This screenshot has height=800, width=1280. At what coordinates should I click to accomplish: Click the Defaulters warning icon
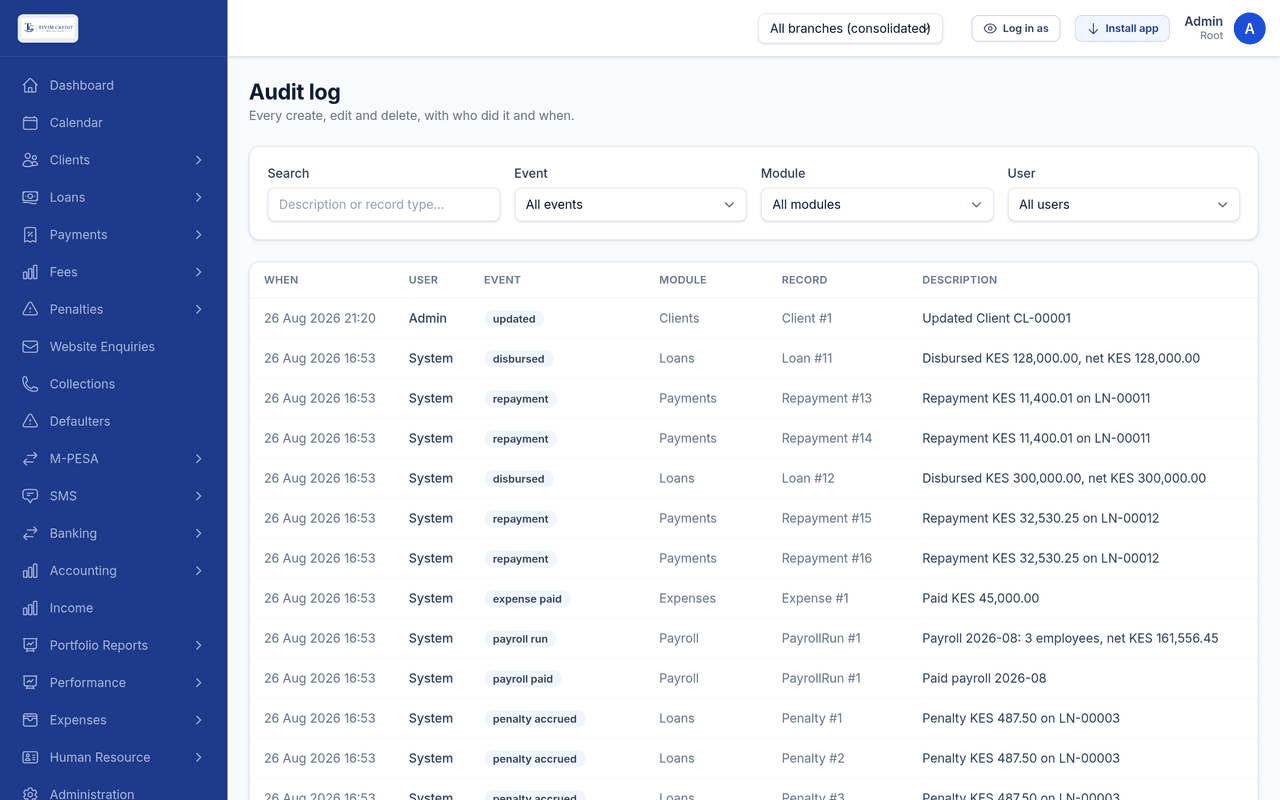30,421
